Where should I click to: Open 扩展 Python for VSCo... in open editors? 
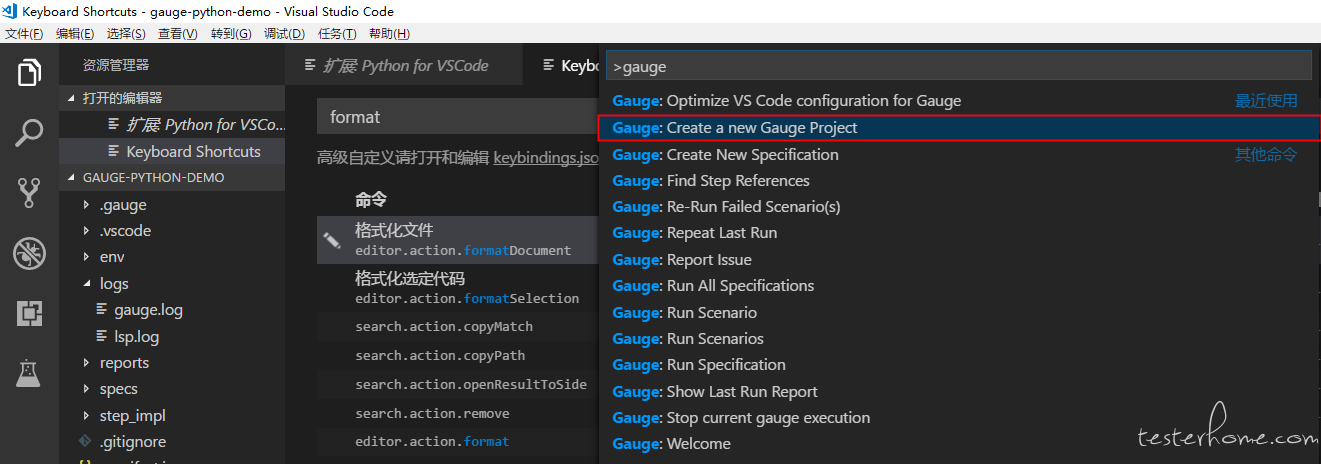172,125
